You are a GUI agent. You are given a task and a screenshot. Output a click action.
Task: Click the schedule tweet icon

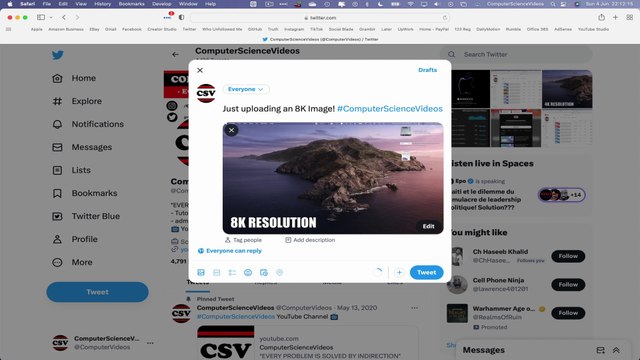click(x=264, y=272)
